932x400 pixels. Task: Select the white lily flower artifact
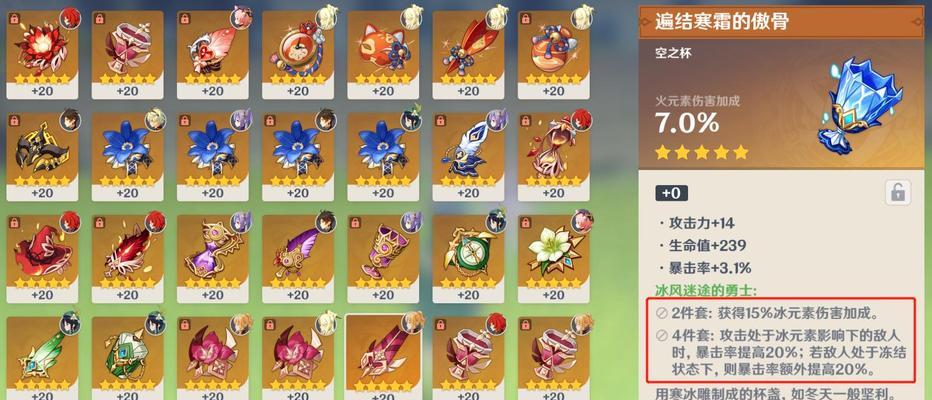point(553,259)
